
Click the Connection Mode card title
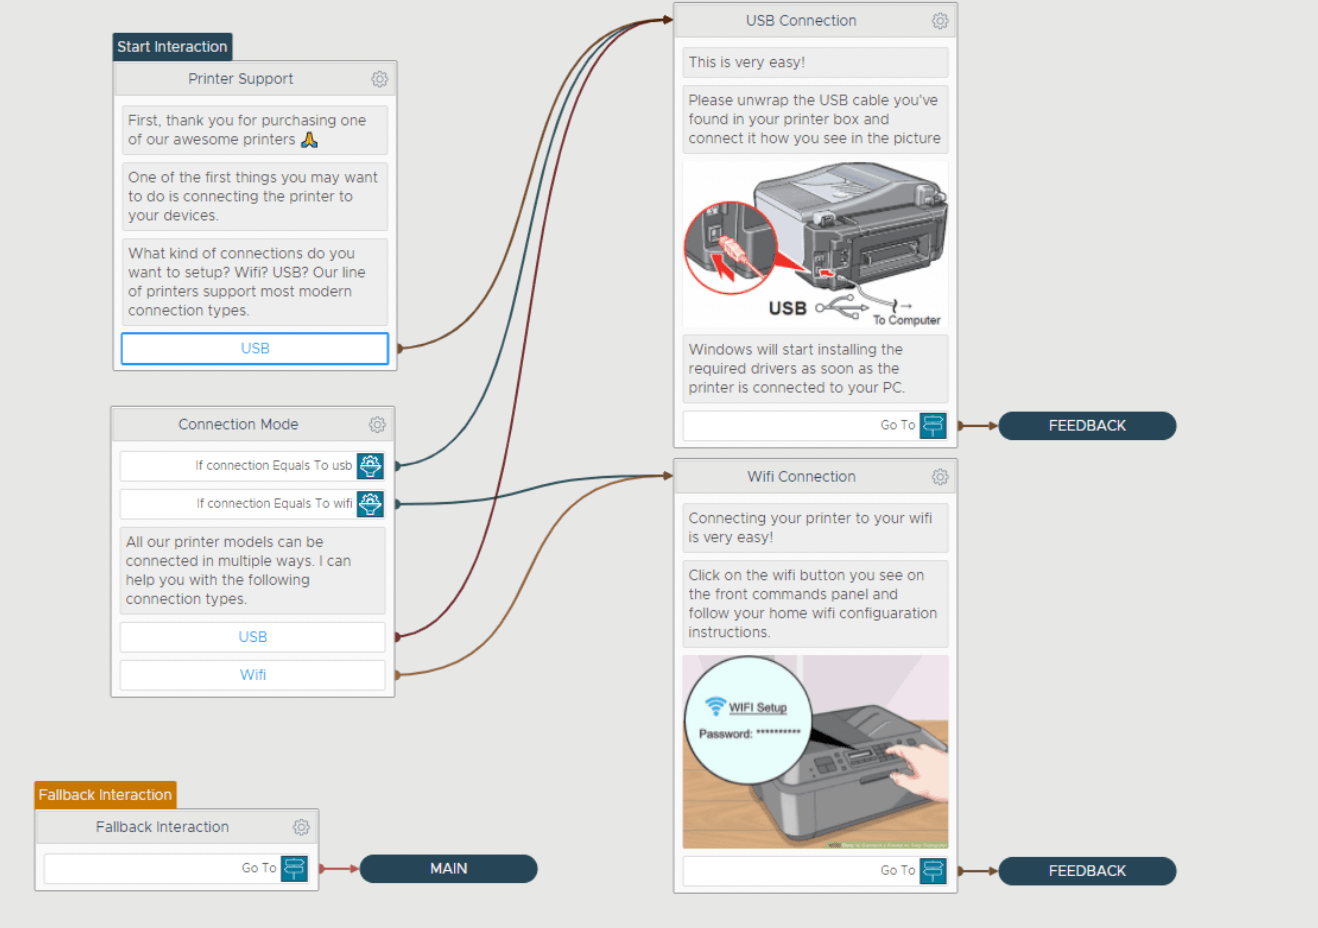tap(238, 425)
